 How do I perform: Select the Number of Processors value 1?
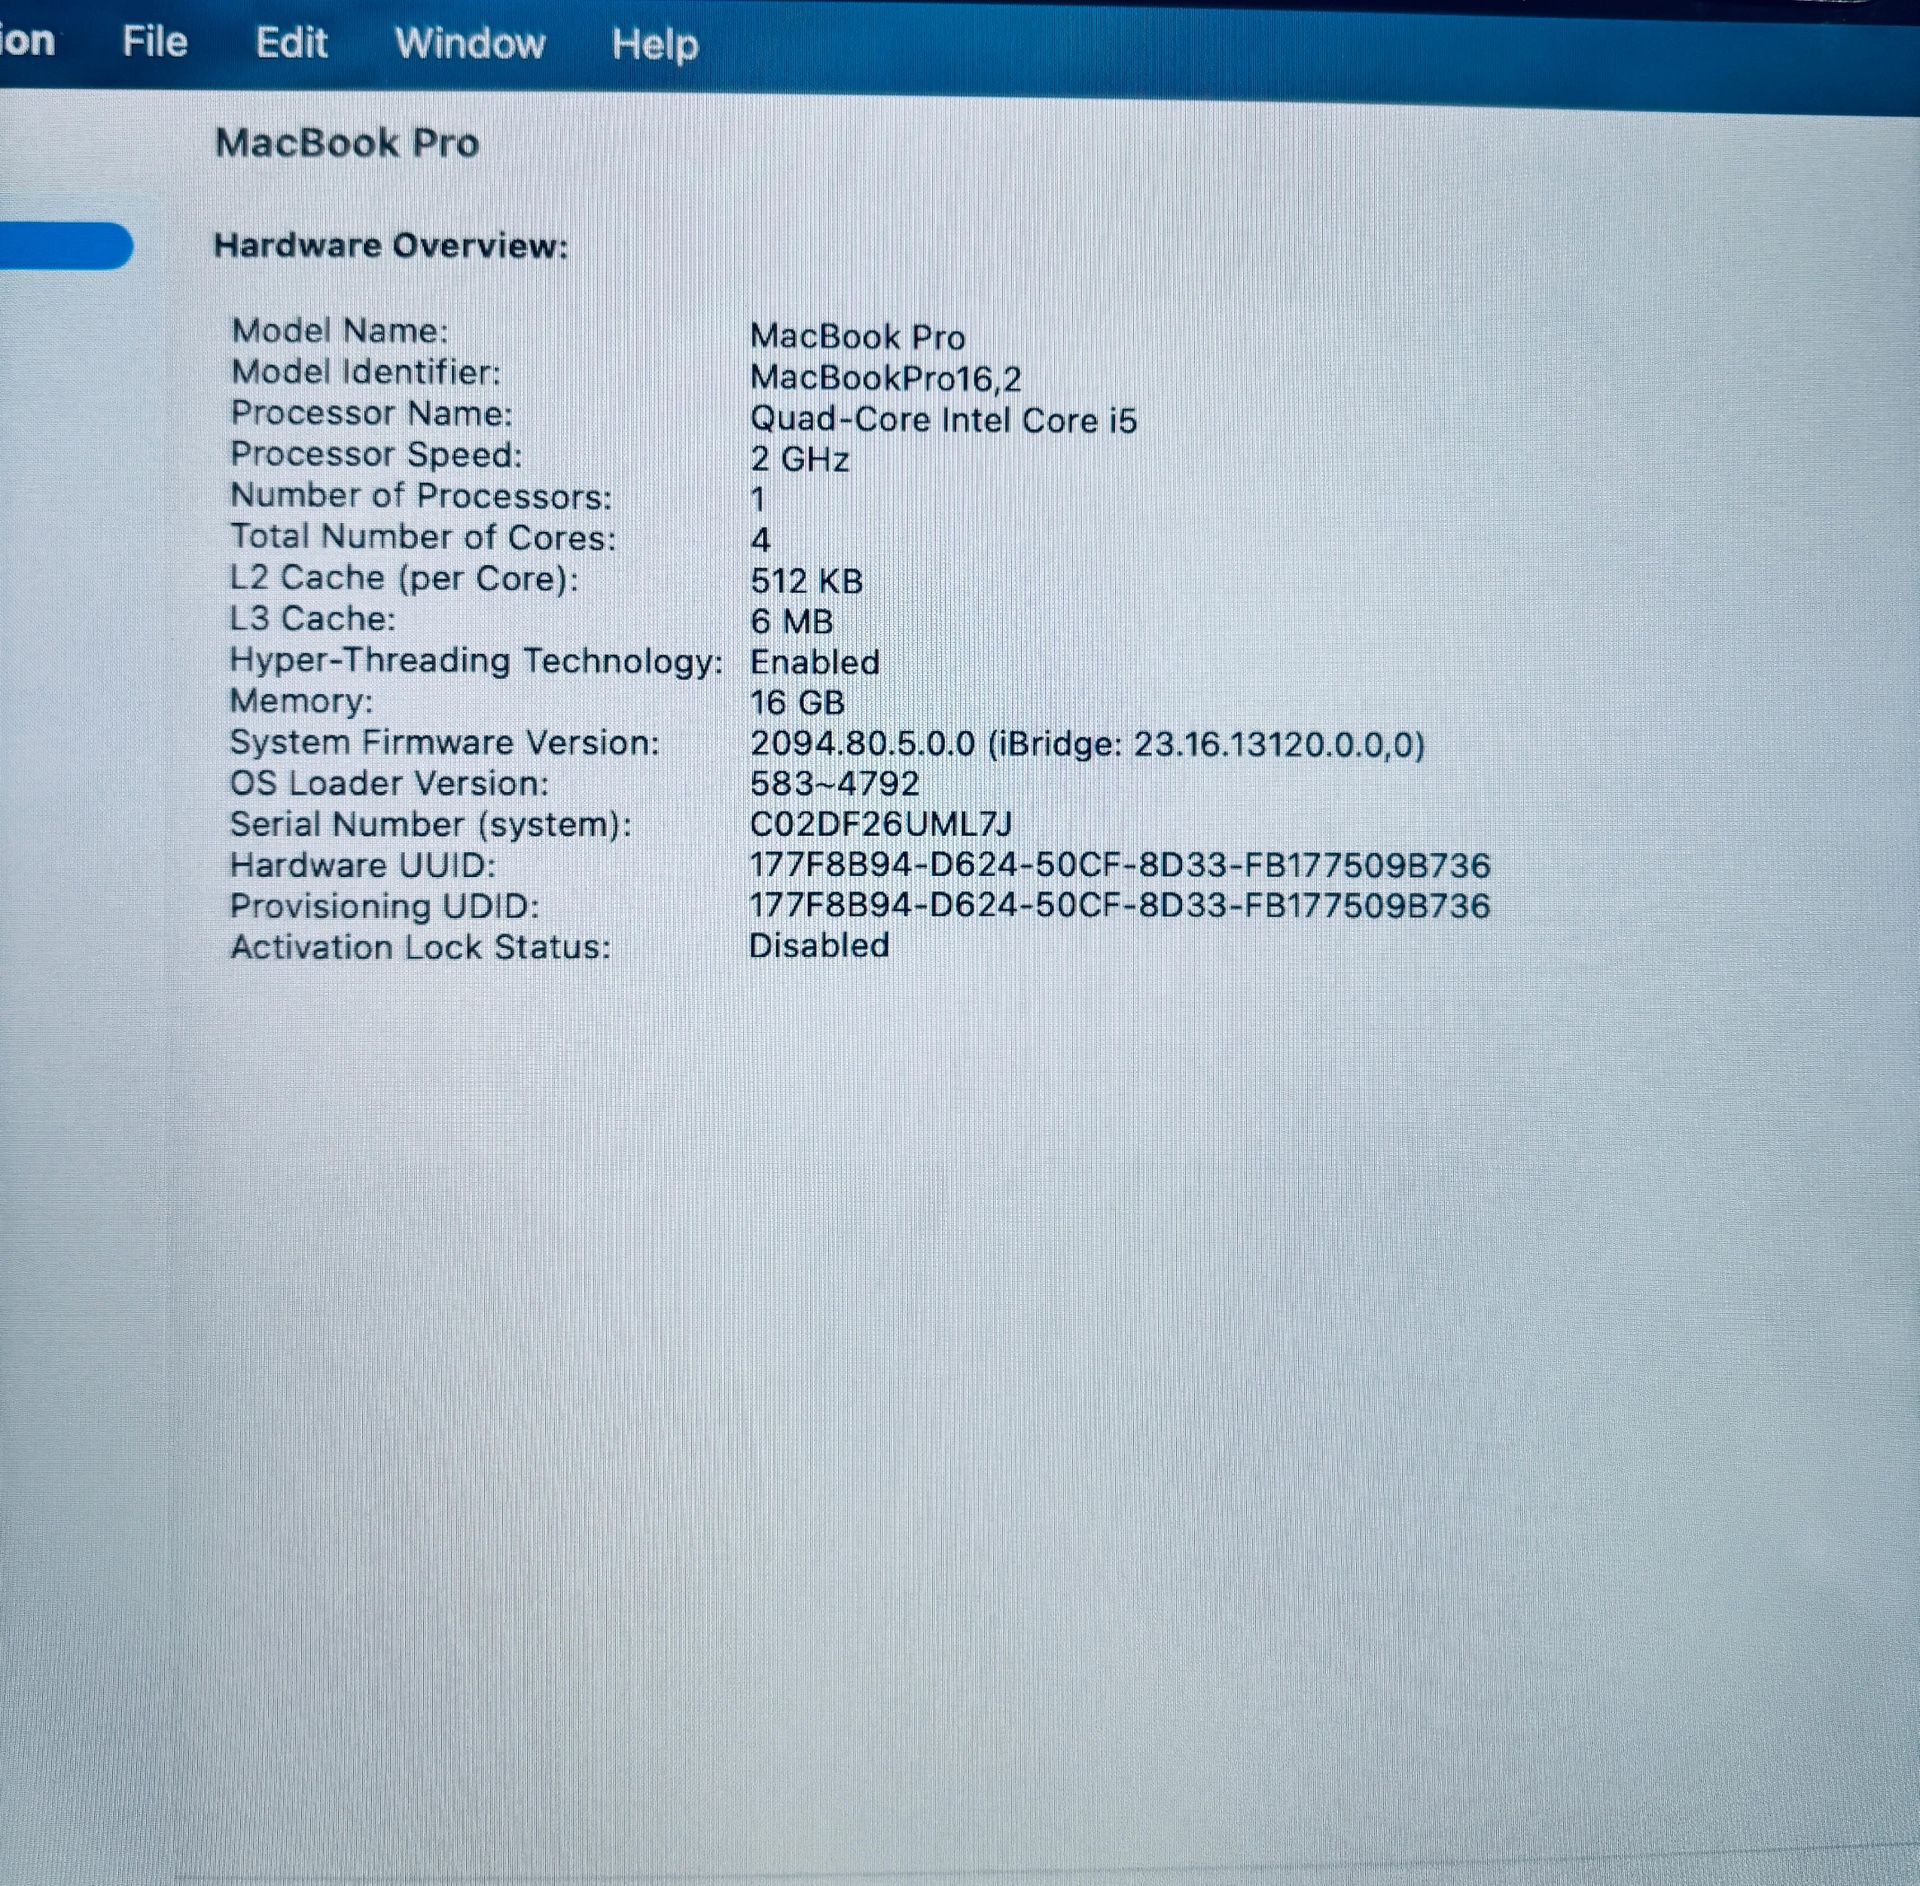[x=758, y=499]
